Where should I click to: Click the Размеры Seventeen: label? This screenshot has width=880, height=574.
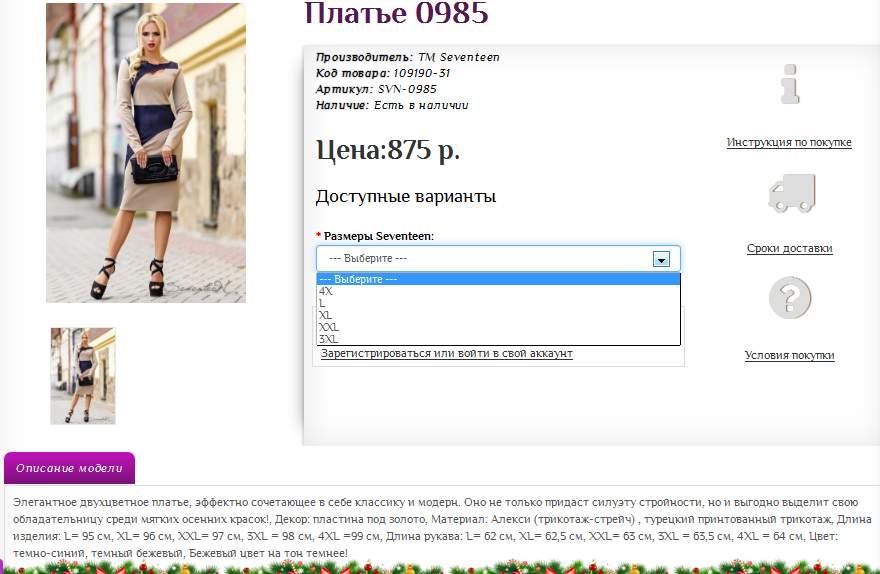point(375,236)
